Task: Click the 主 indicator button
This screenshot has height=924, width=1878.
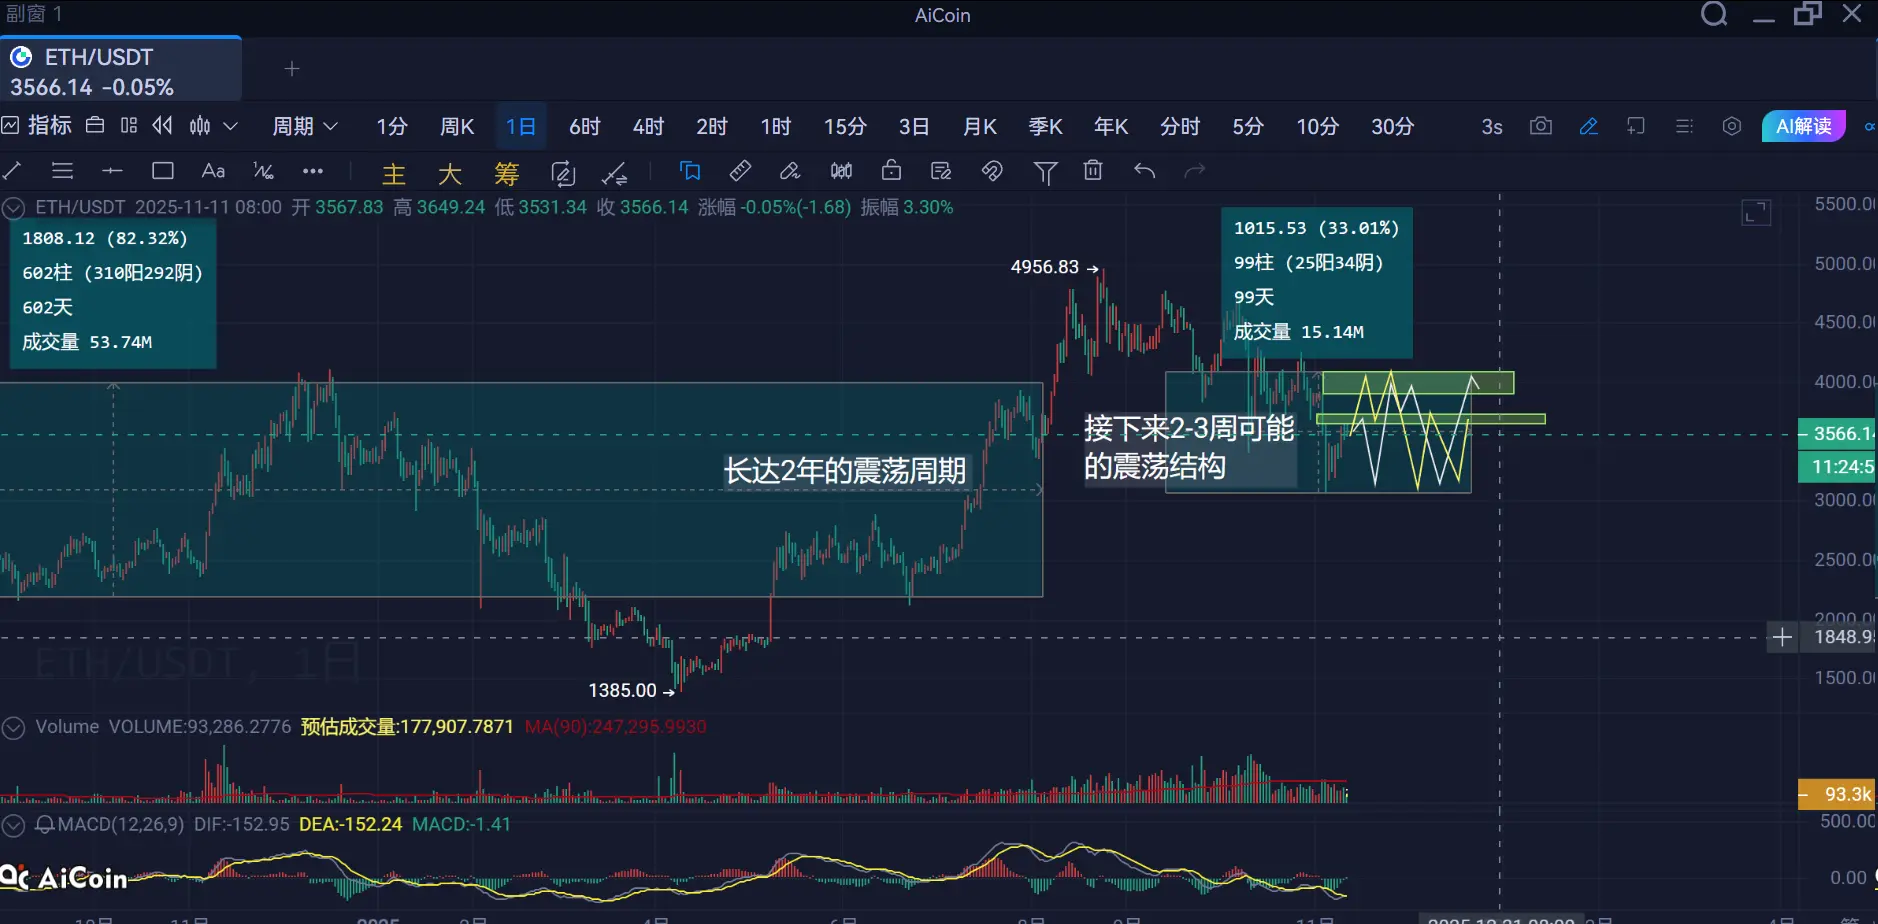Action: 394,174
